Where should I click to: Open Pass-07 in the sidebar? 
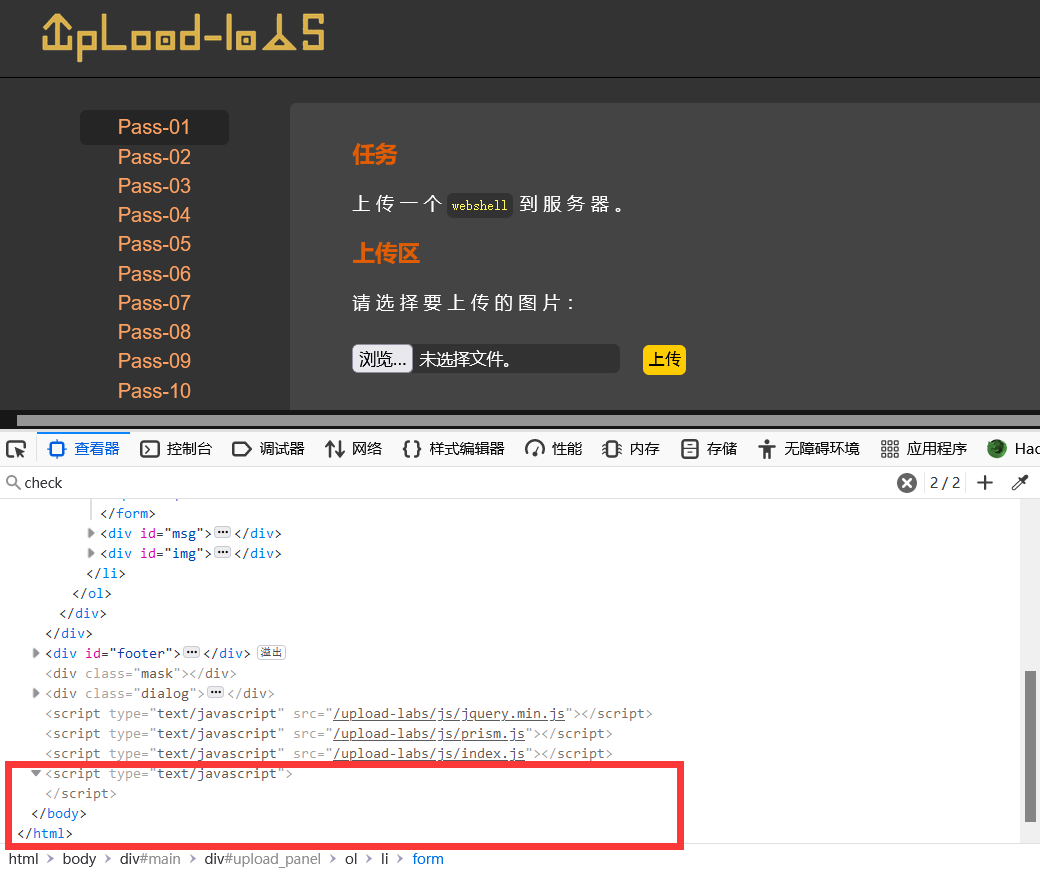click(x=154, y=302)
